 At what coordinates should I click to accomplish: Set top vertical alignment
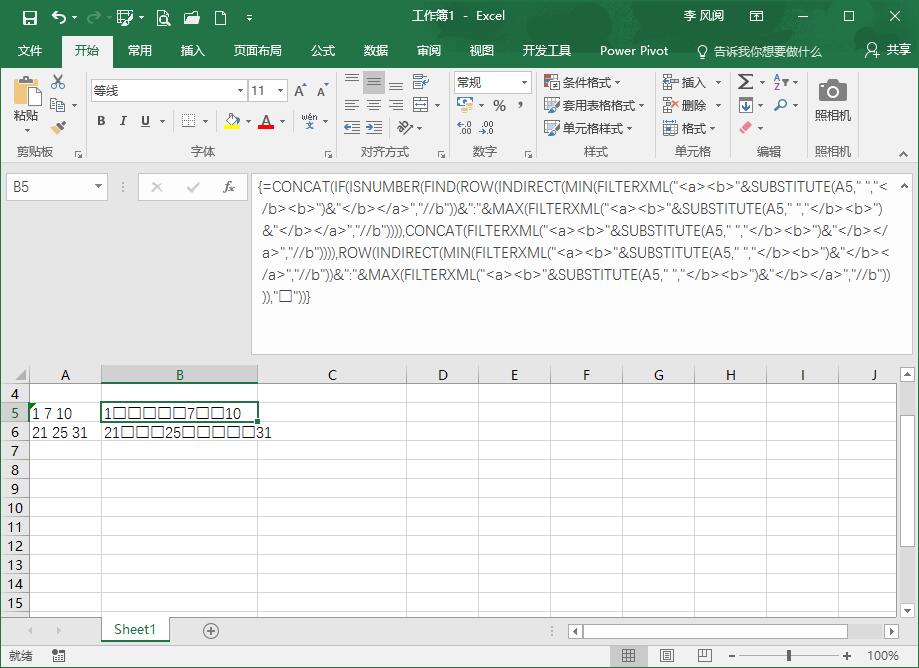coord(352,81)
